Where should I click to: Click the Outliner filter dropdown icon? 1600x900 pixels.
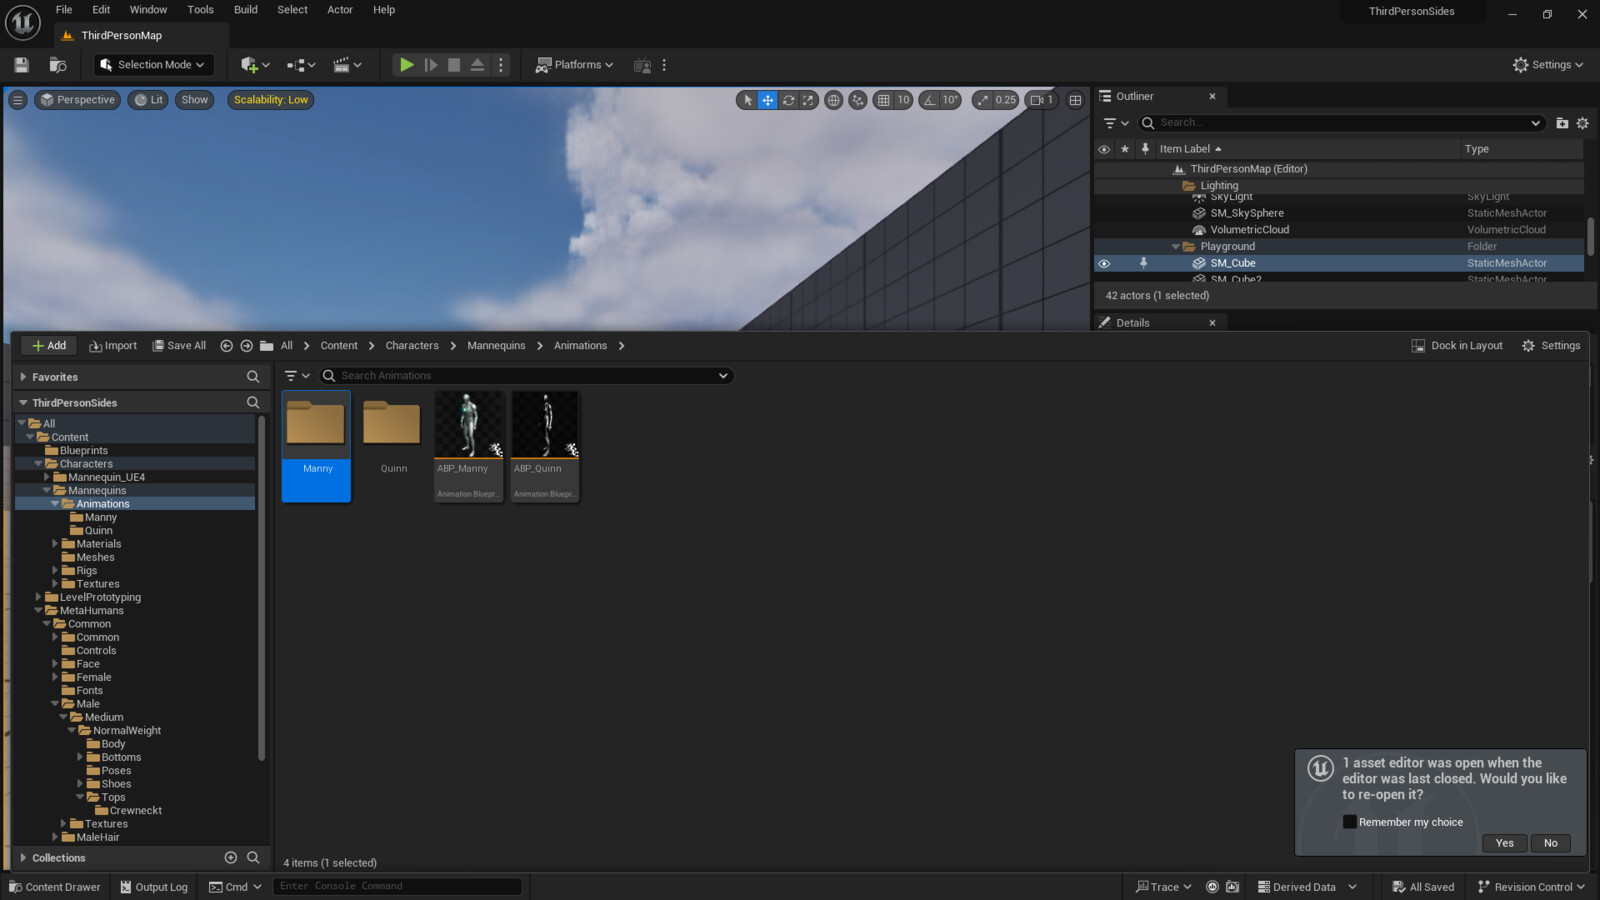tap(1115, 123)
